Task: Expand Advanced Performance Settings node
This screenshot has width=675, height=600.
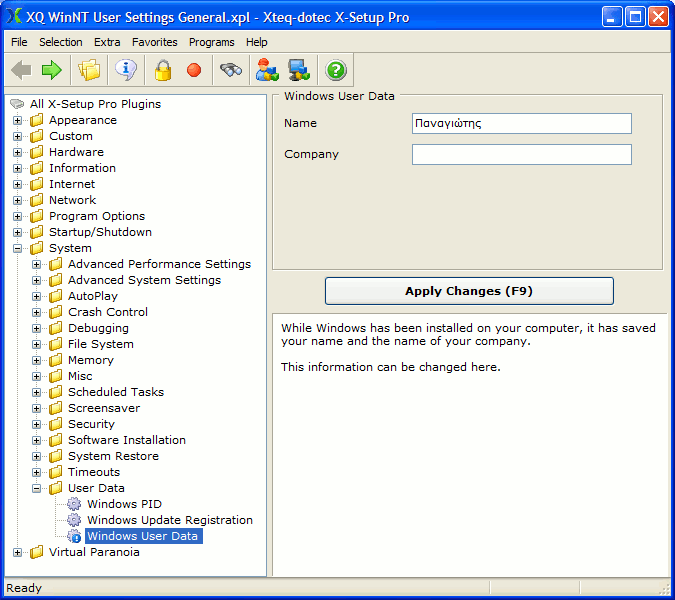Action: (x=37, y=264)
